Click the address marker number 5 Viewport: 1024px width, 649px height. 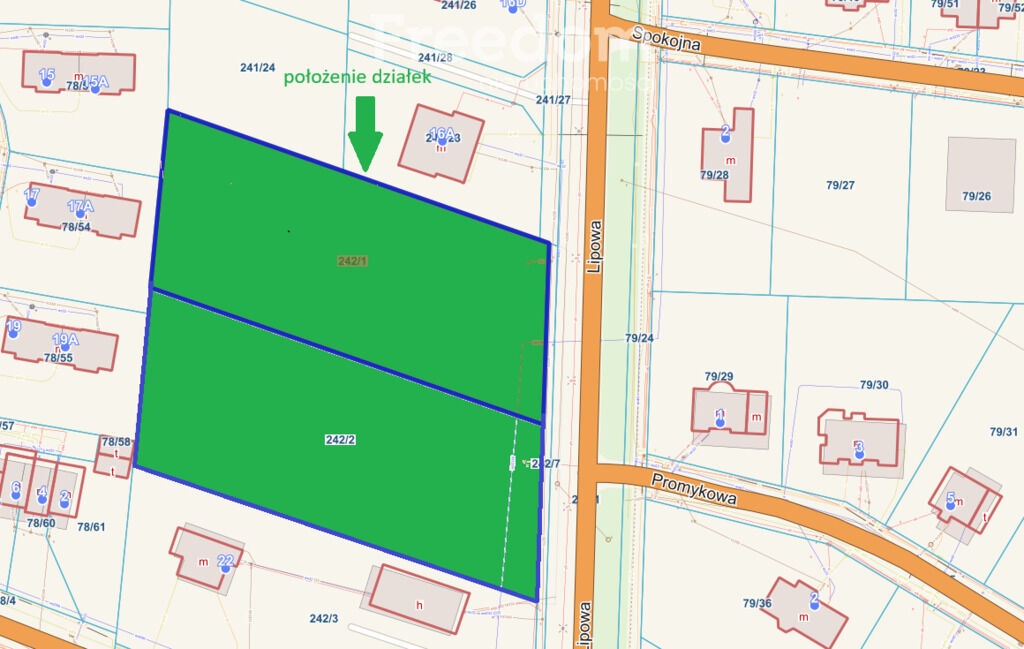pos(950,498)
